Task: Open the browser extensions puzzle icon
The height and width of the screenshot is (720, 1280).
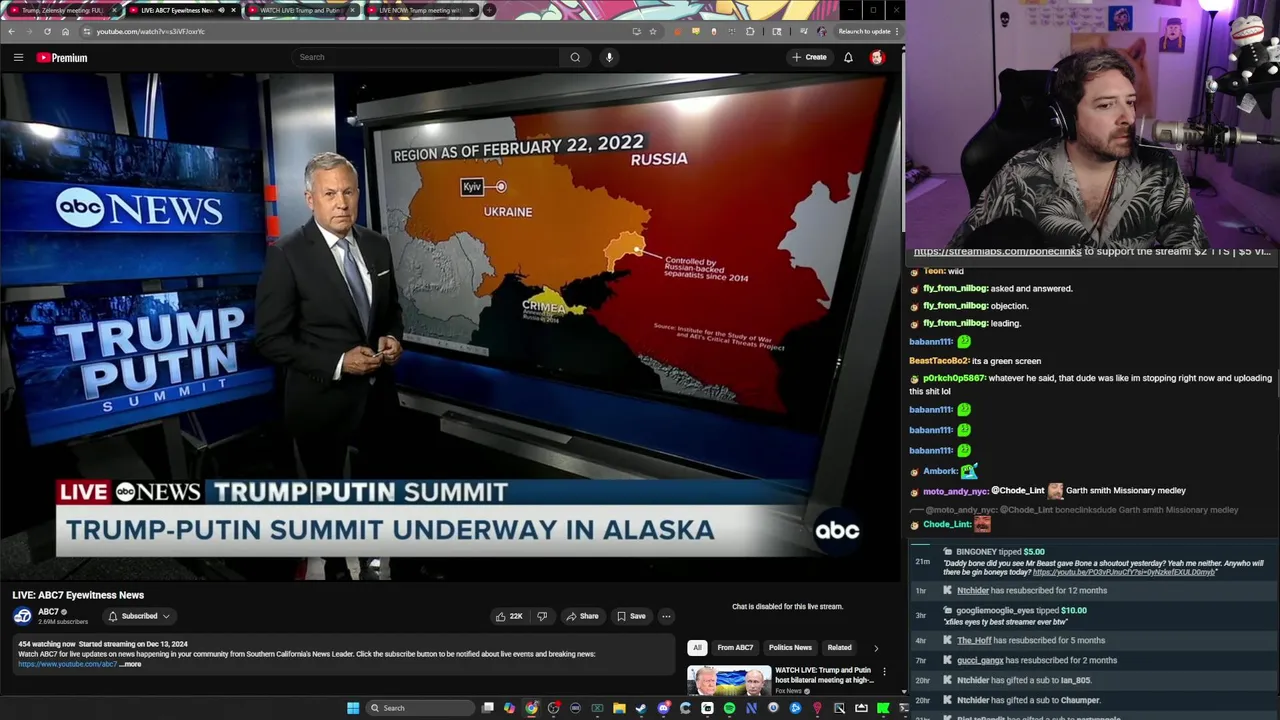Action: point(750,31)
